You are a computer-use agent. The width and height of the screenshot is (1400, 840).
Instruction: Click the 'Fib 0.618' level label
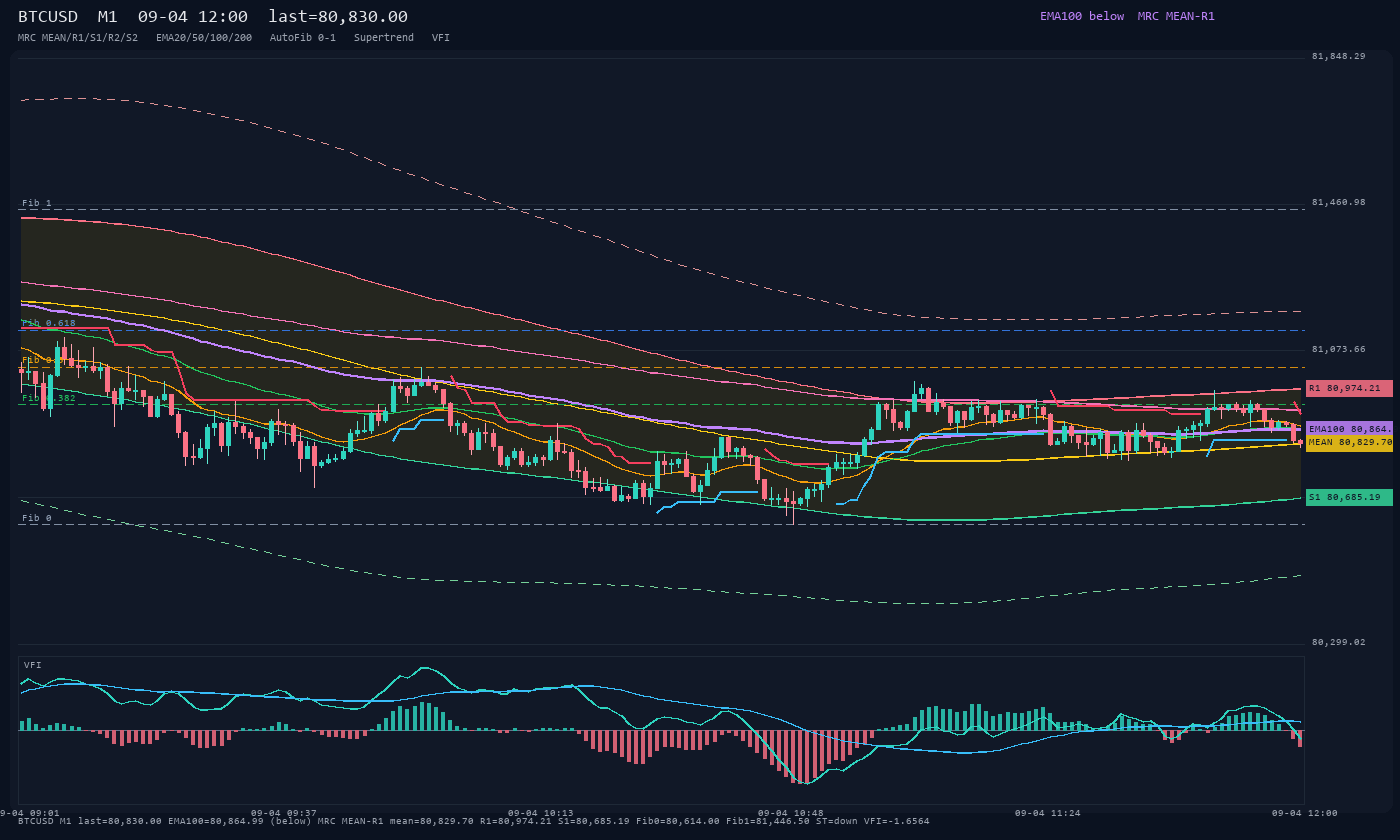tap(49, 323)
